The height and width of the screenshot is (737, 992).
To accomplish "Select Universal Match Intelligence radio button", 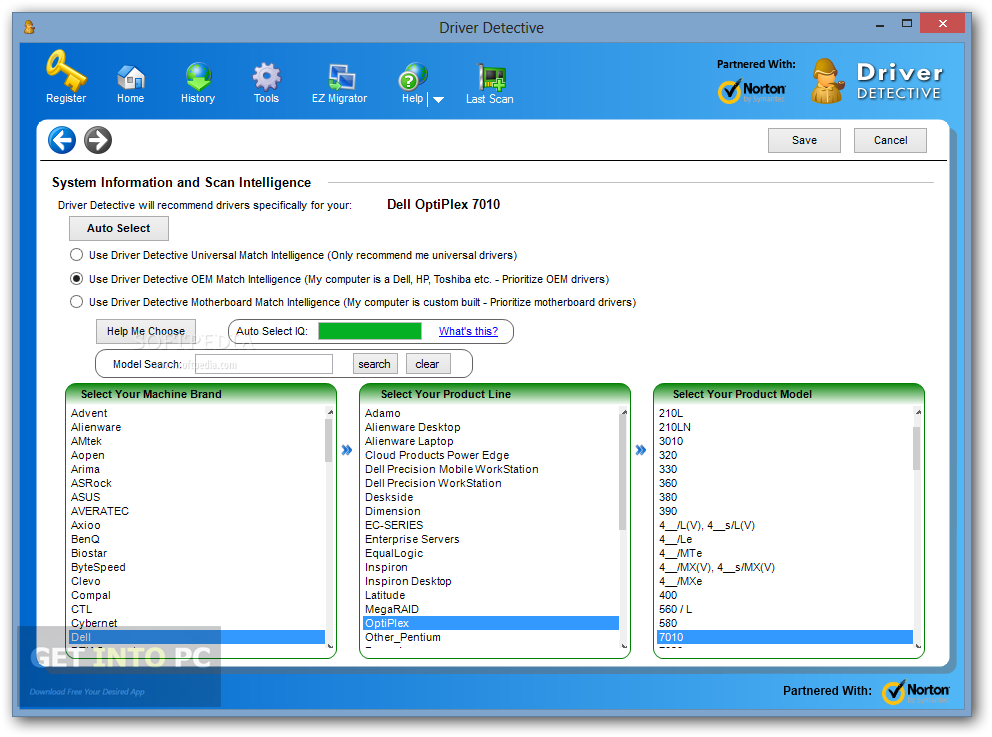I will pos(77,255).
